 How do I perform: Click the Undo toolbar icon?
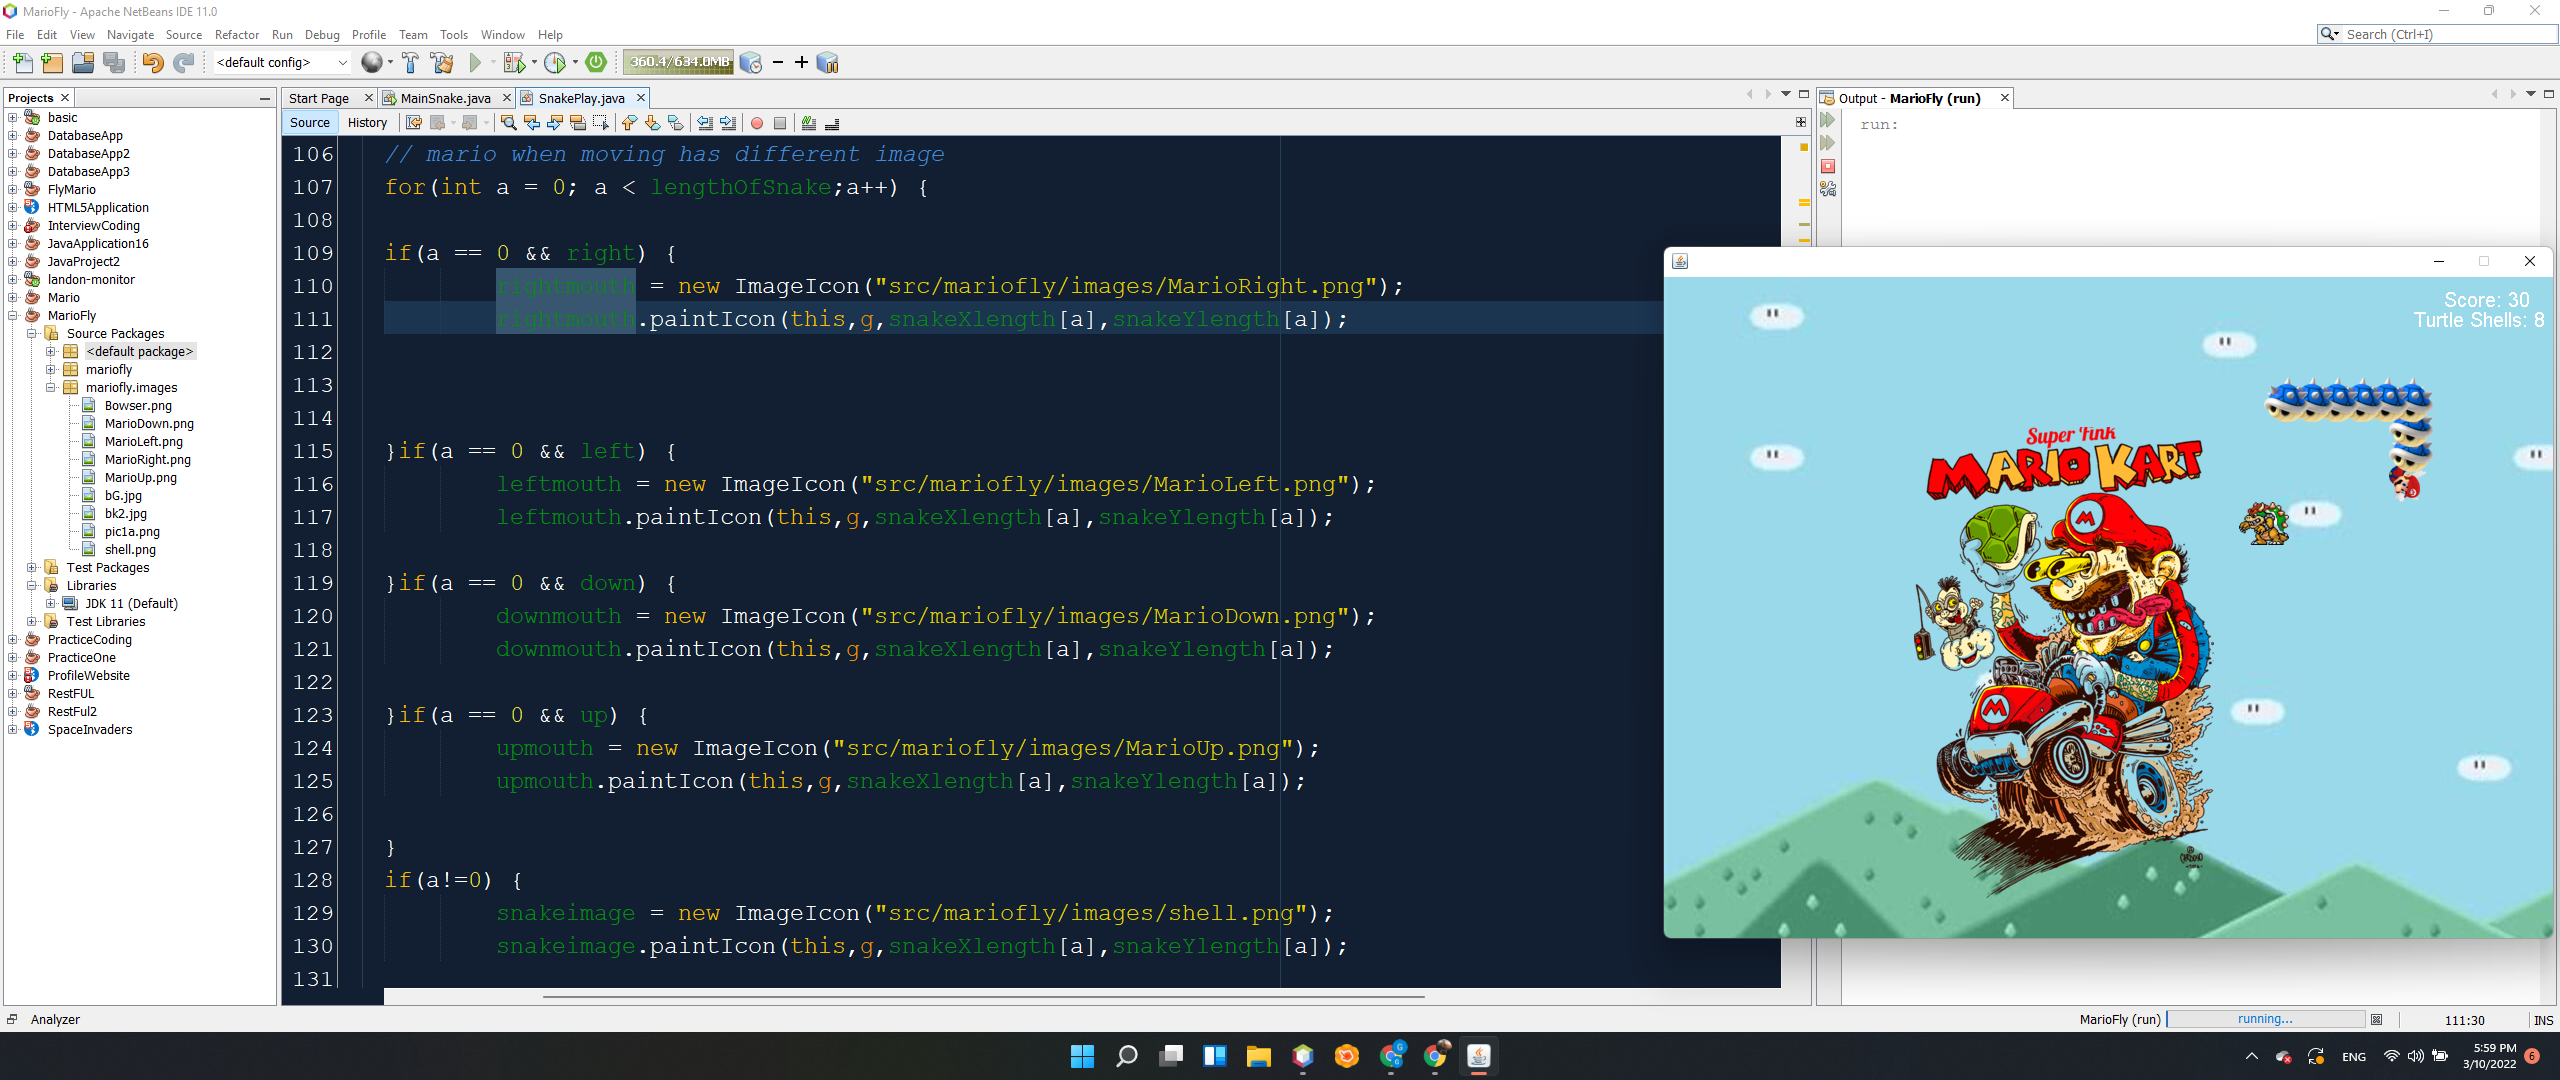pyautogui.click(x=152, y=62)
